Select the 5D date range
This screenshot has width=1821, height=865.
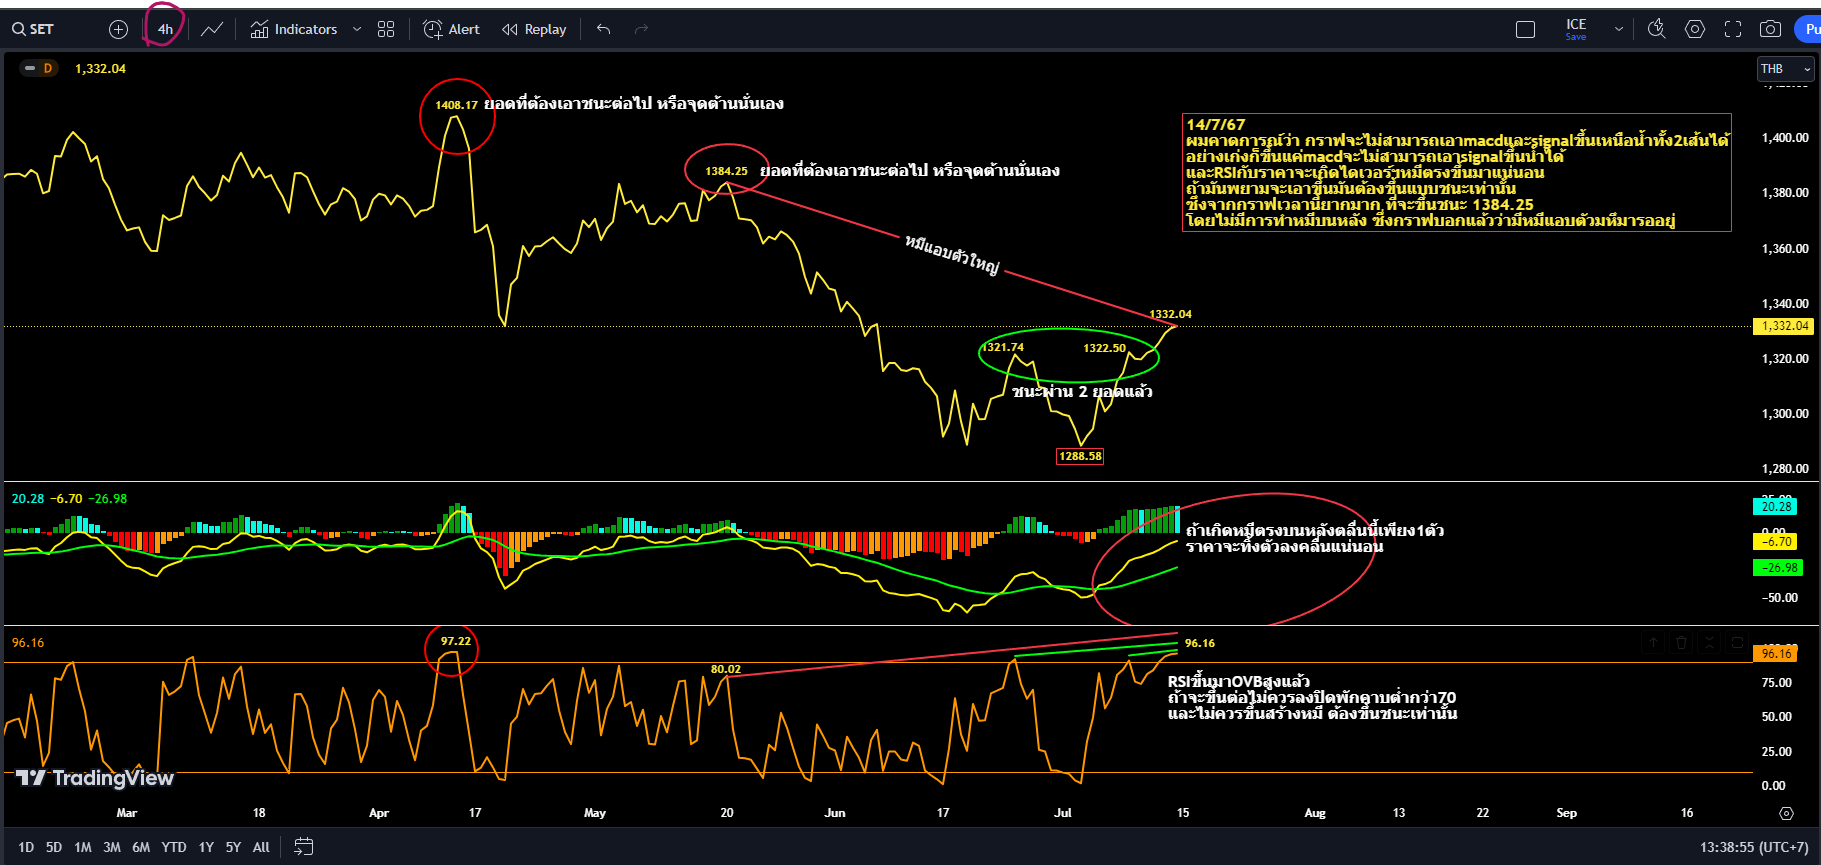(54, 847)
